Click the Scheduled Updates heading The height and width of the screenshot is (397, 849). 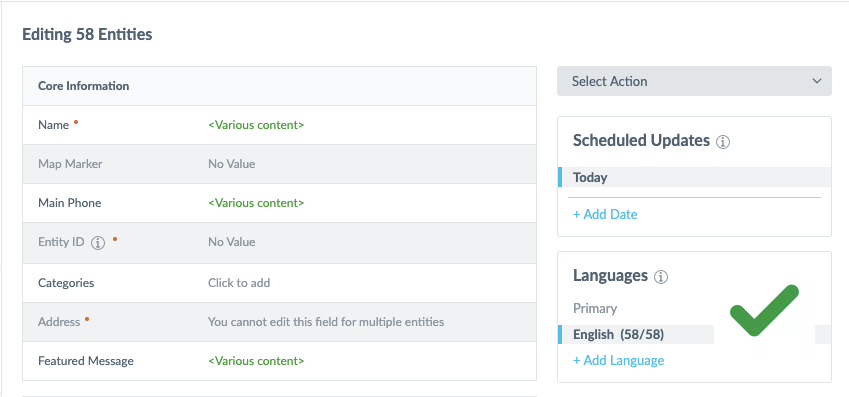(641, 141)
